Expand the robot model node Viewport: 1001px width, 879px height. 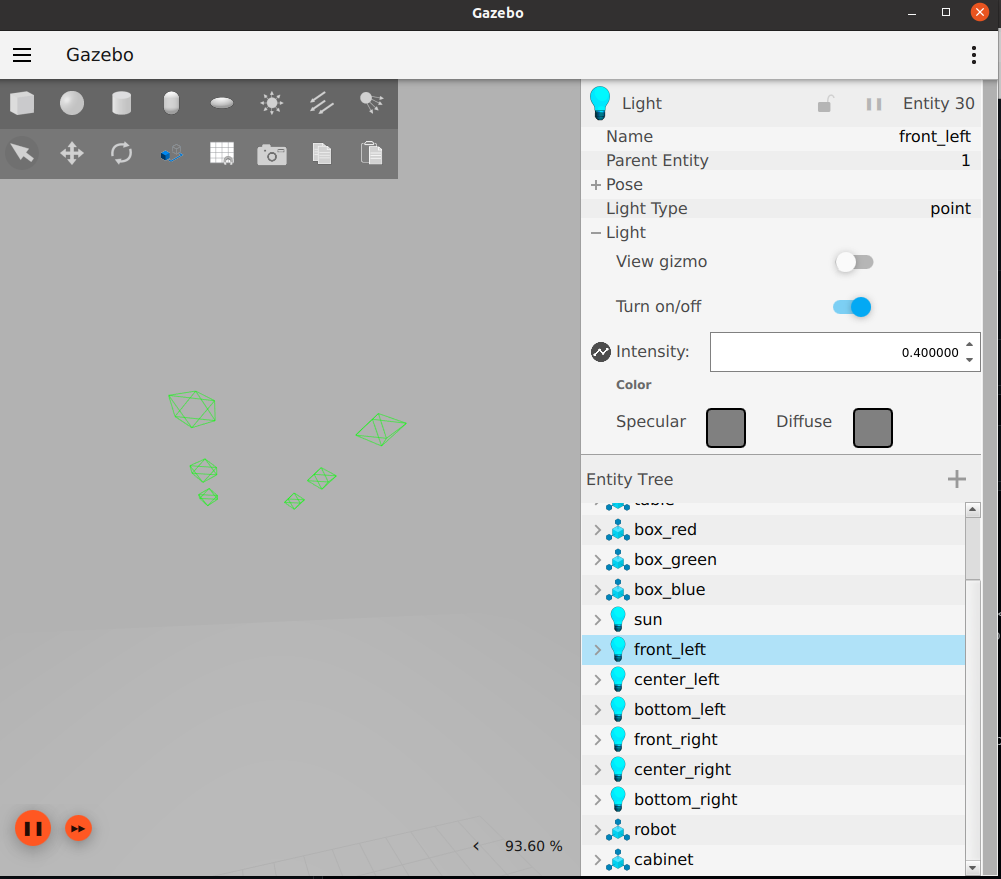[x=598, y=830]
